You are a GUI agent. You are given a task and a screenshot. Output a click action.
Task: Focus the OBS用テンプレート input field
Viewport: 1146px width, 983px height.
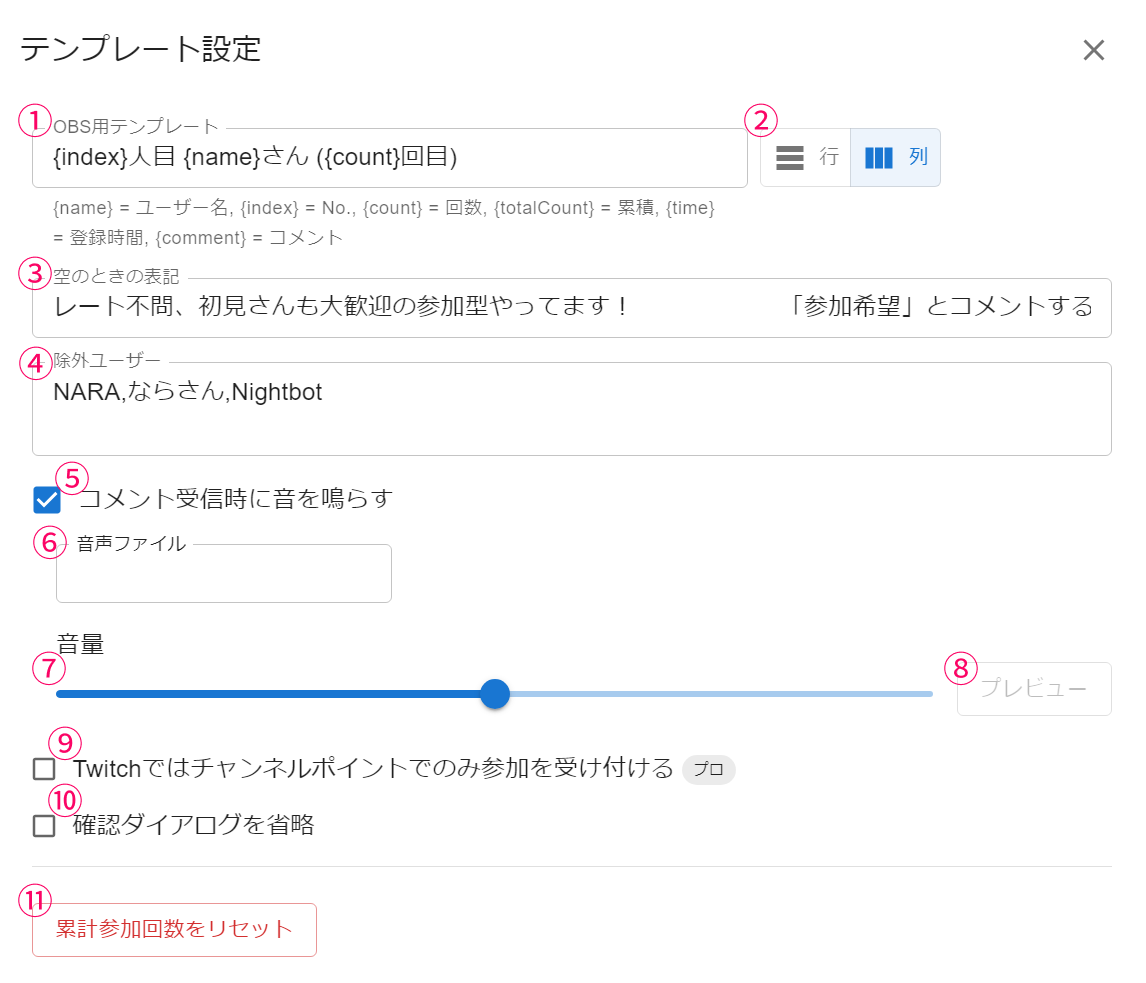click(x=390, y=158)
